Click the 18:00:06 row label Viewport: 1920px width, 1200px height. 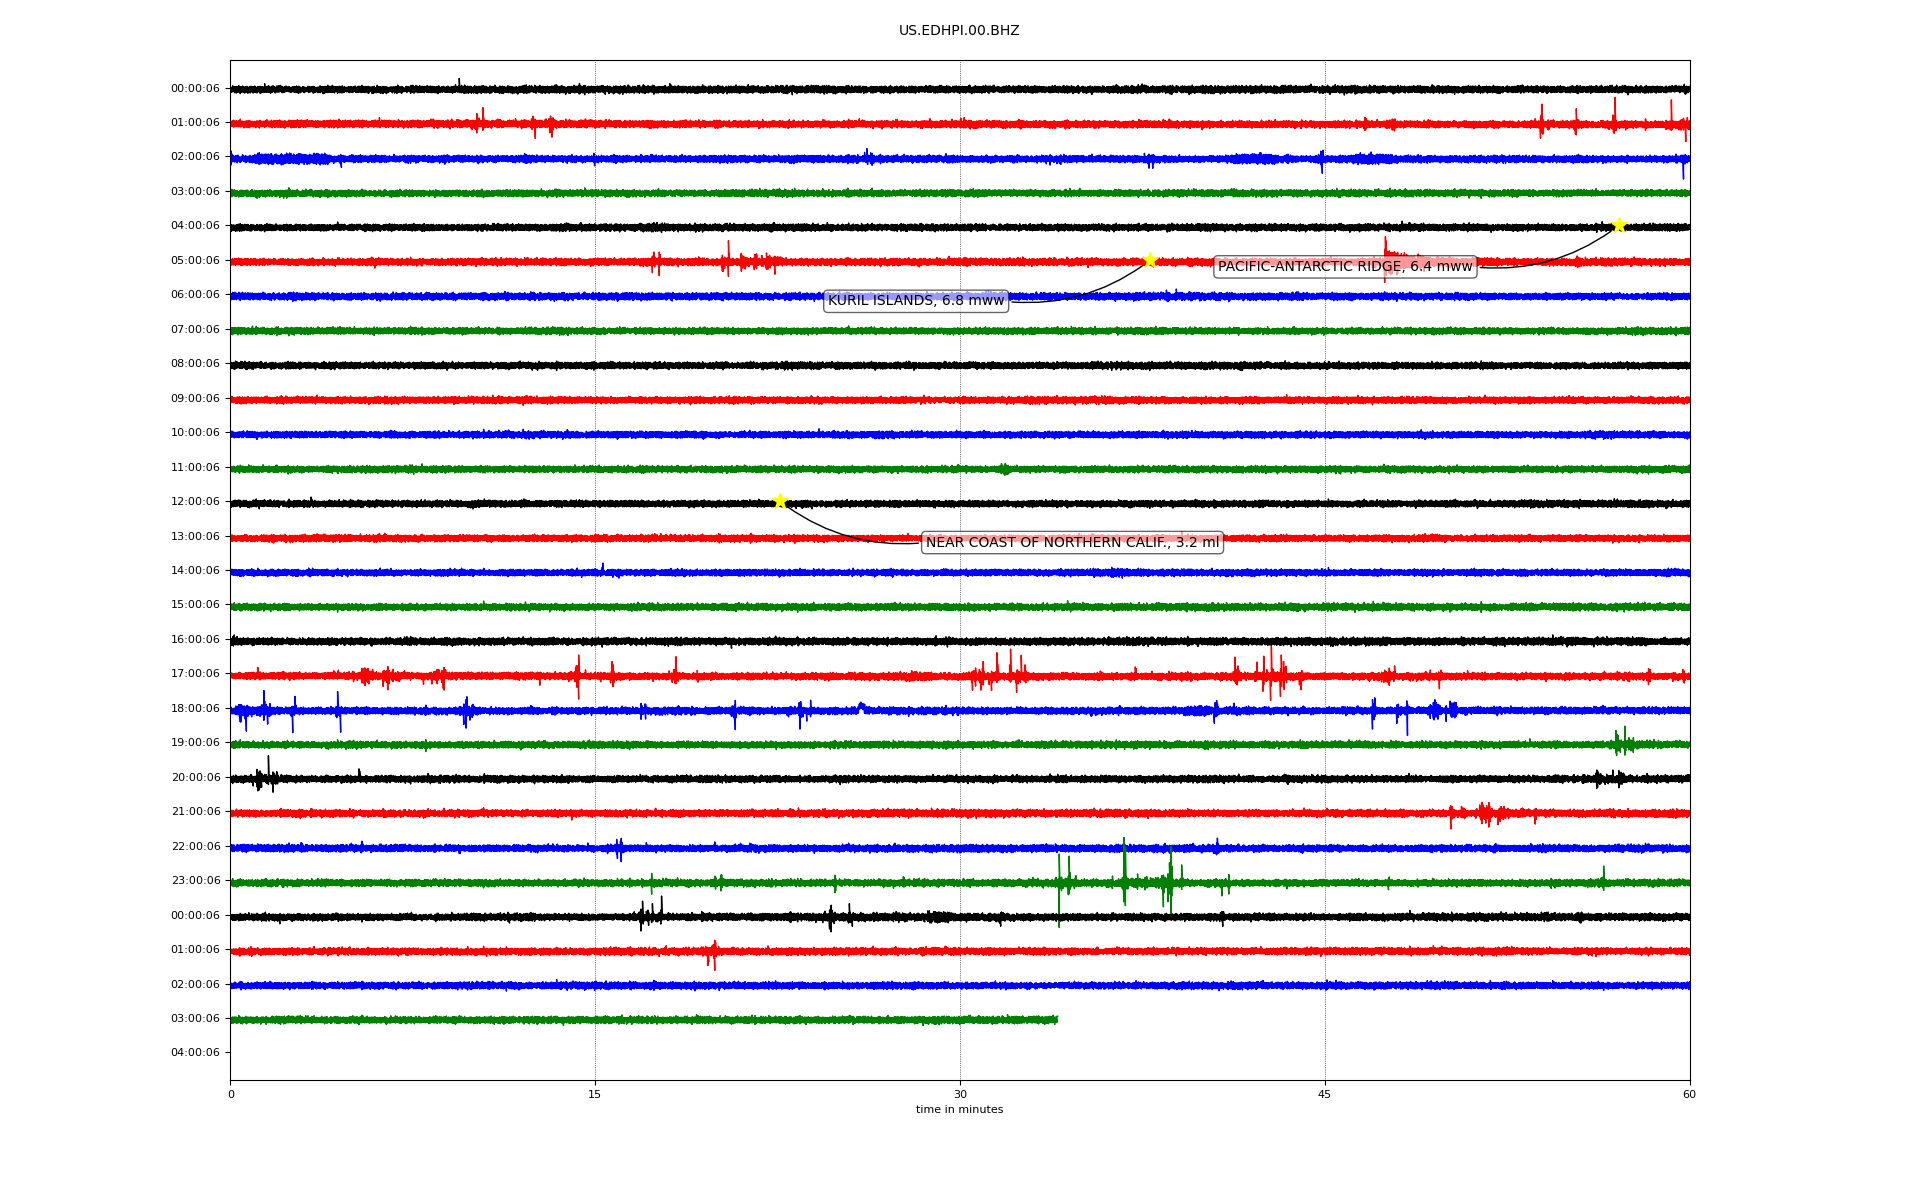click(195, 709)
